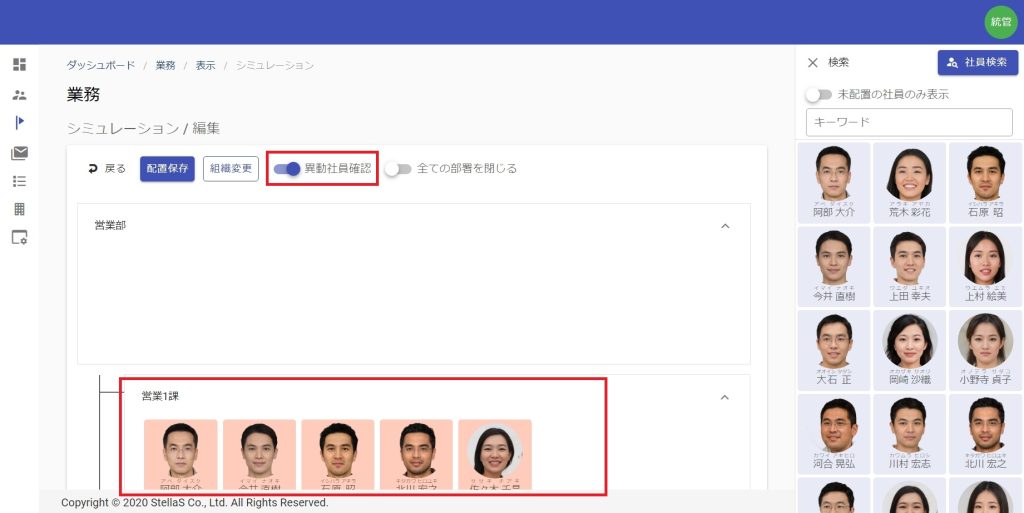The height and width of the screenshot is (513, 1024).
Task: Collapse the 営業1課 section chevron
Action: [725, 397]
